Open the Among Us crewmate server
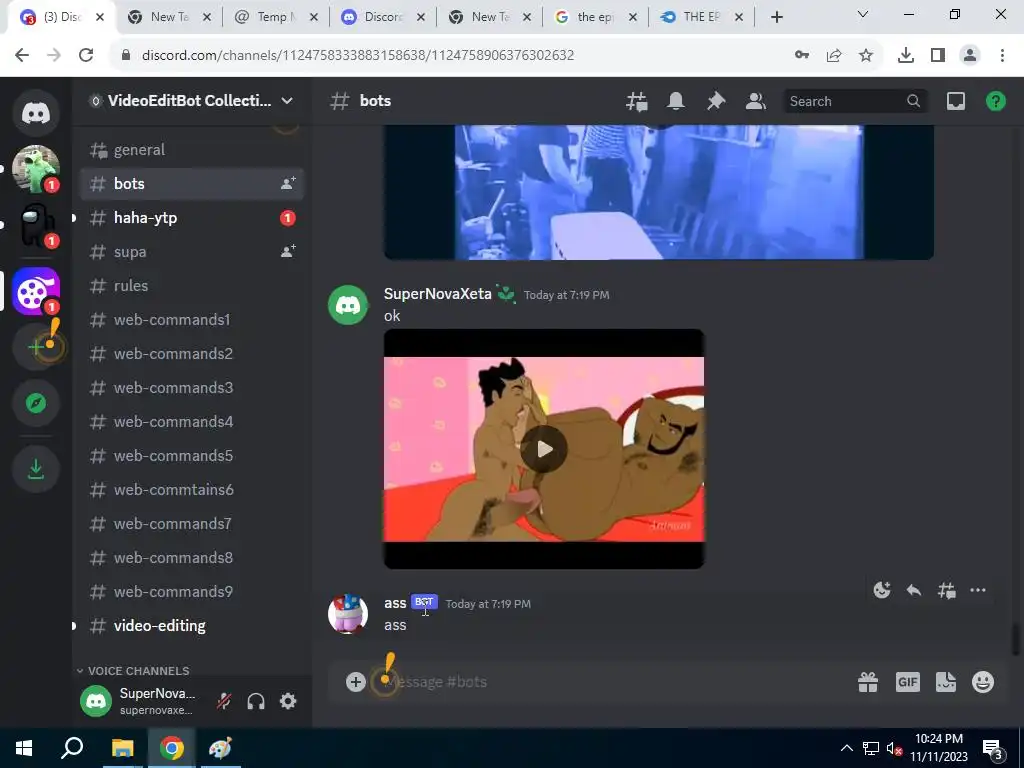 pos(36,225)
